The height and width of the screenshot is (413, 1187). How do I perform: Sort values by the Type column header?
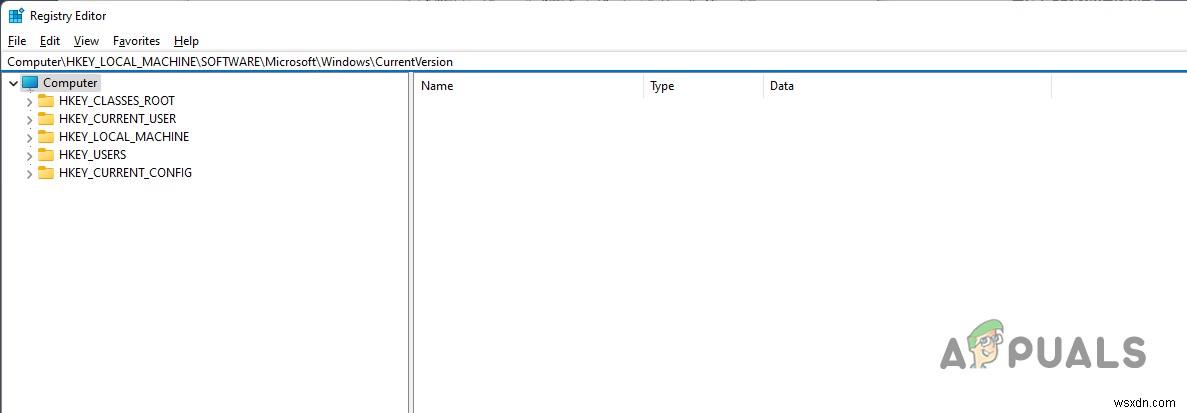(x=703, y=86)
